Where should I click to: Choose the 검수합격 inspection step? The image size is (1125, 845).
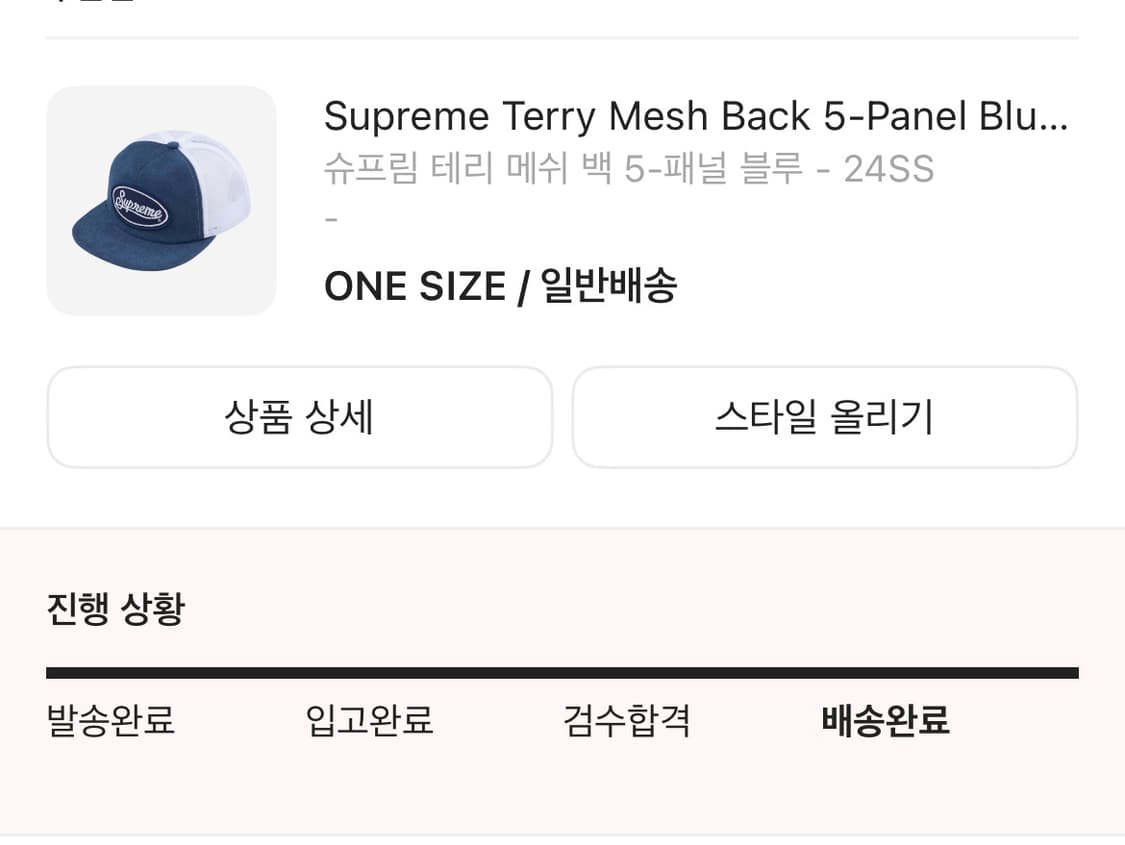point(627,720)
